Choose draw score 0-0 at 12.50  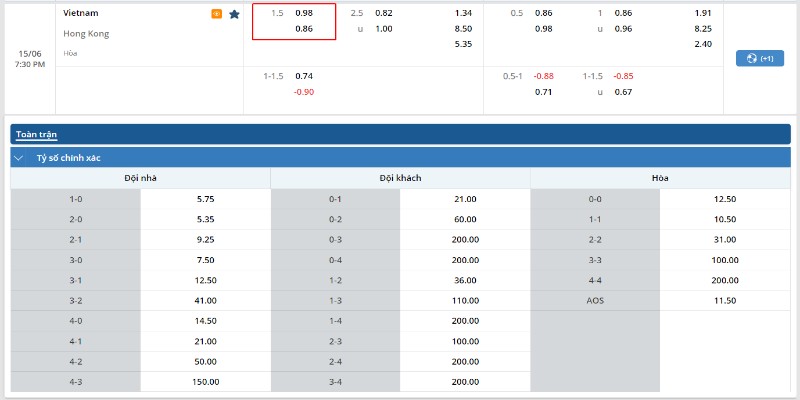(x=725, y=199)
